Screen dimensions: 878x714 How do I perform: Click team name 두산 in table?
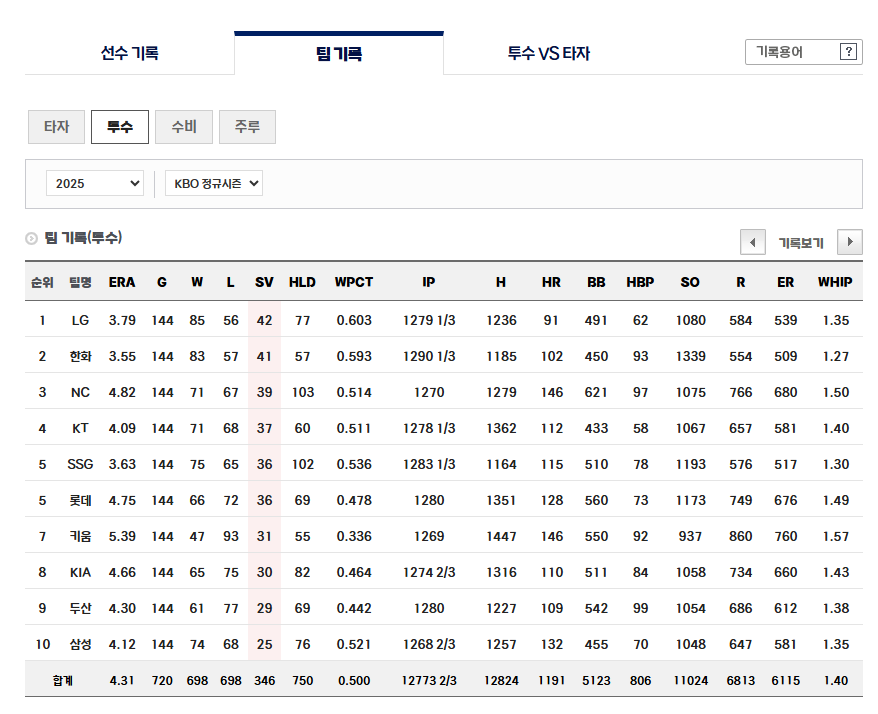pyautogui.click(x=80, y=608)
